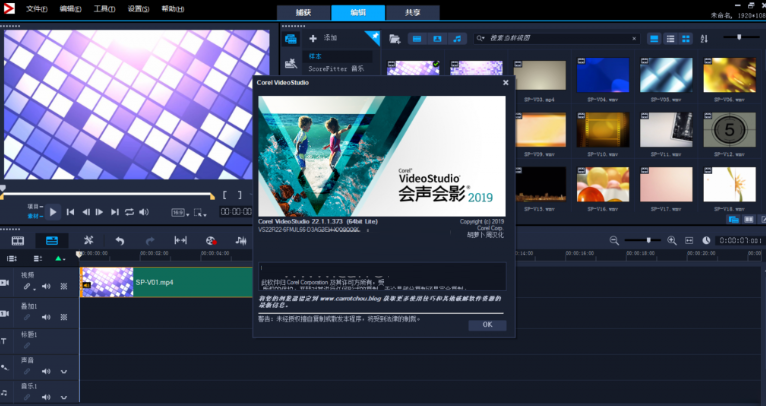Expand the 声音 voice track chevron
The height and width of the screenshot is (406, 766).
click(64, 371)
